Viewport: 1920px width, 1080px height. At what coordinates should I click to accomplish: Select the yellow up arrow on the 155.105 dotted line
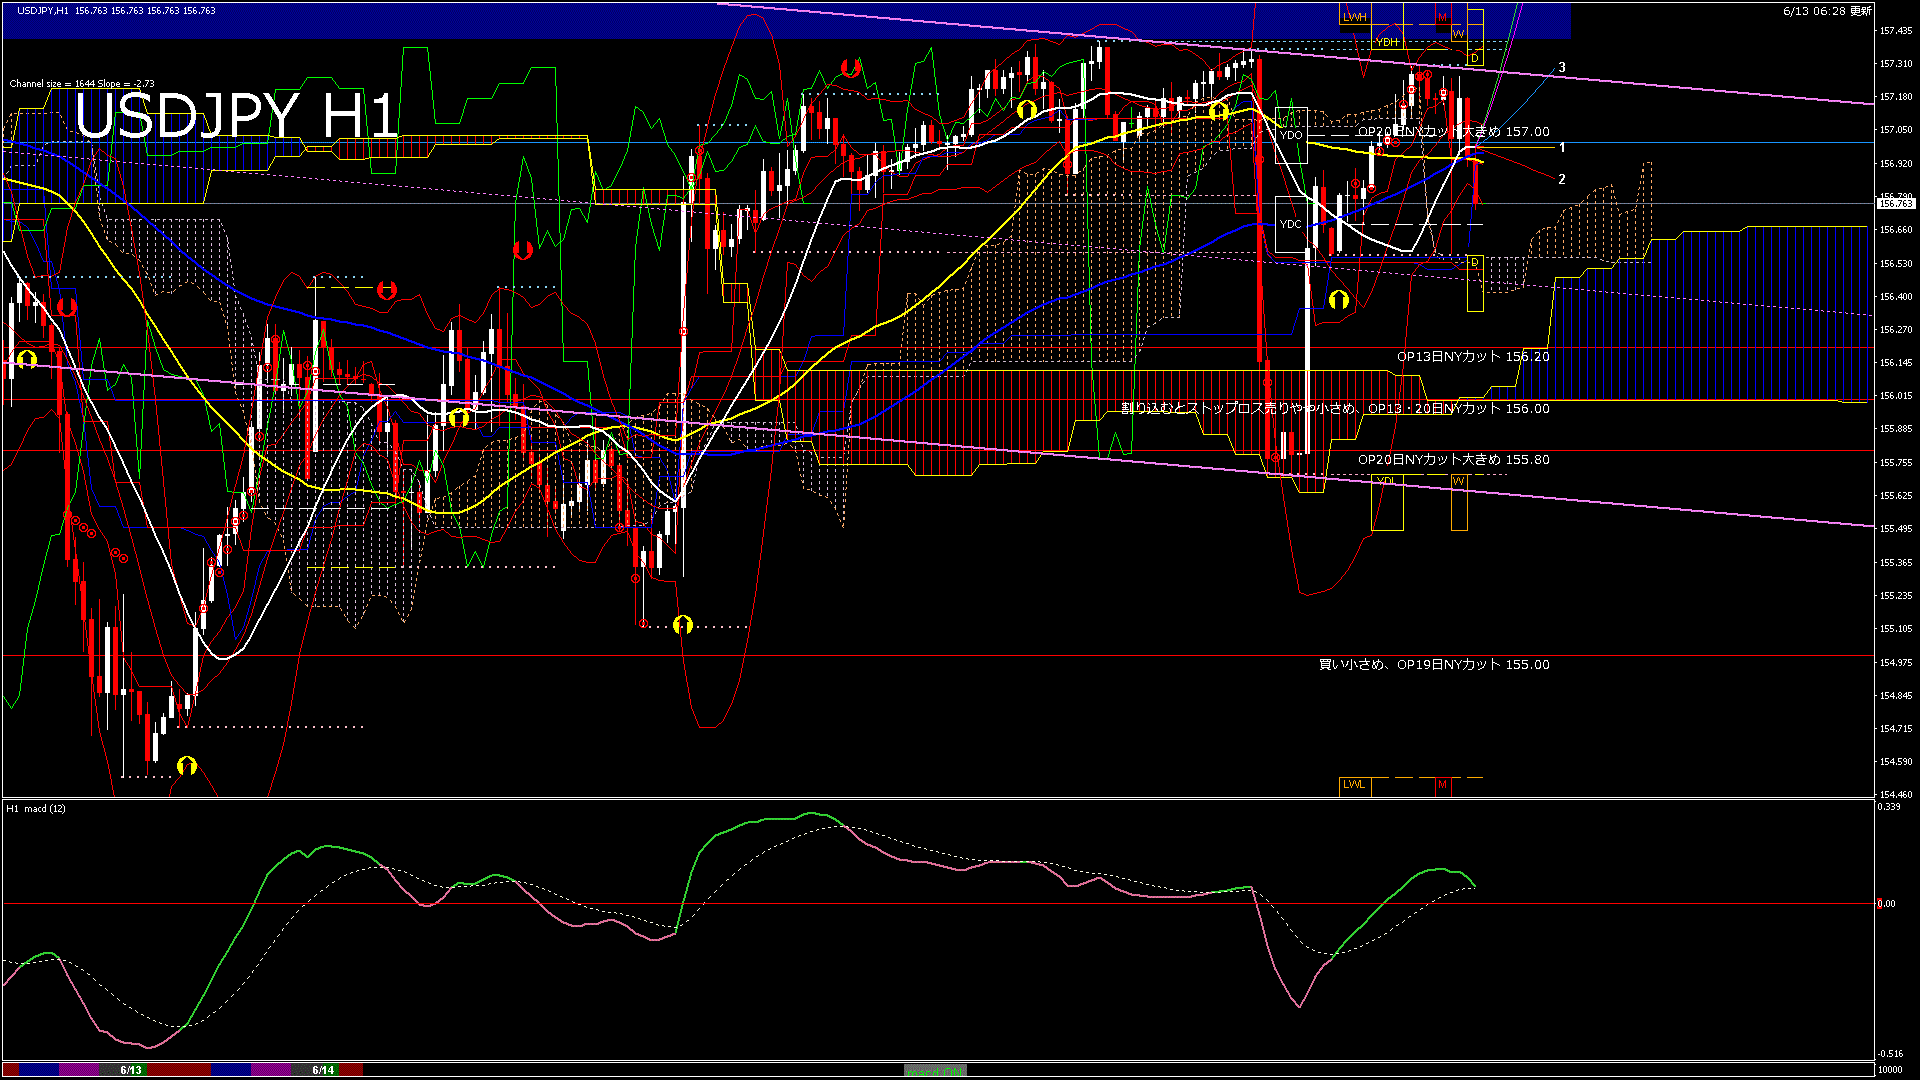[683, 625]
